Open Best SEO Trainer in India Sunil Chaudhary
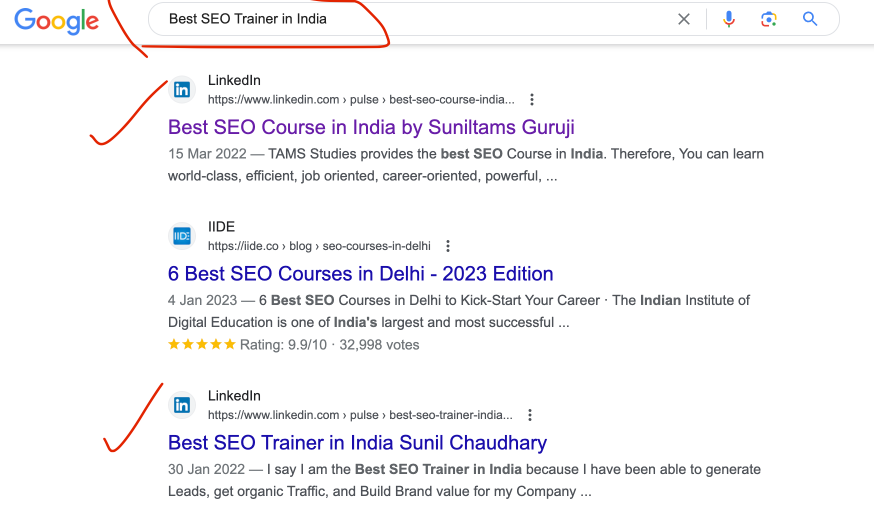The height and width of the screenshot is (528, 874). point(357,443)
